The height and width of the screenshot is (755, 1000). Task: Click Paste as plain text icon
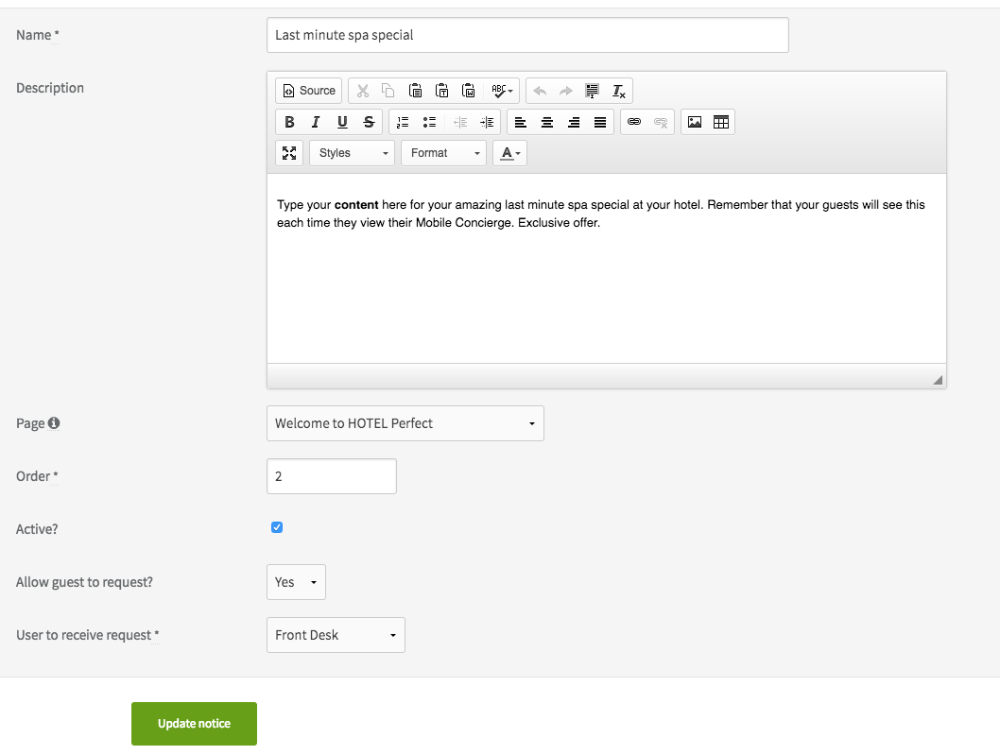coord(442,91)
